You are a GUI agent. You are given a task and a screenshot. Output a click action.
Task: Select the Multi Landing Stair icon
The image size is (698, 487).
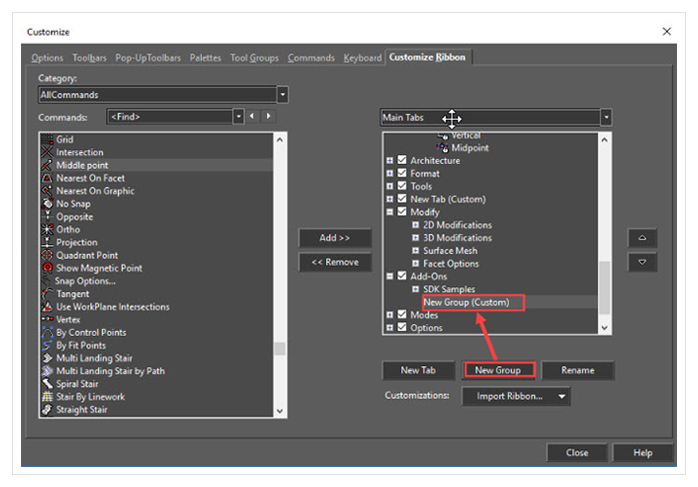click(47, 358)
